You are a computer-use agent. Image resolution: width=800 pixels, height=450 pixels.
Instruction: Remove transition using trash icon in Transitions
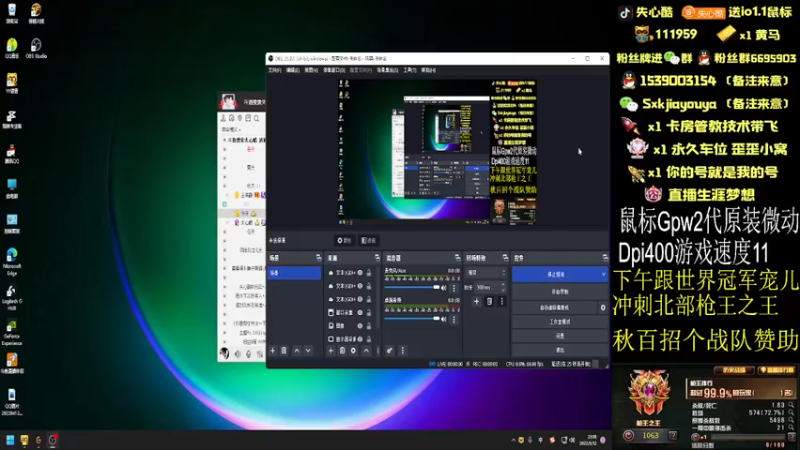tap(489, 302)
